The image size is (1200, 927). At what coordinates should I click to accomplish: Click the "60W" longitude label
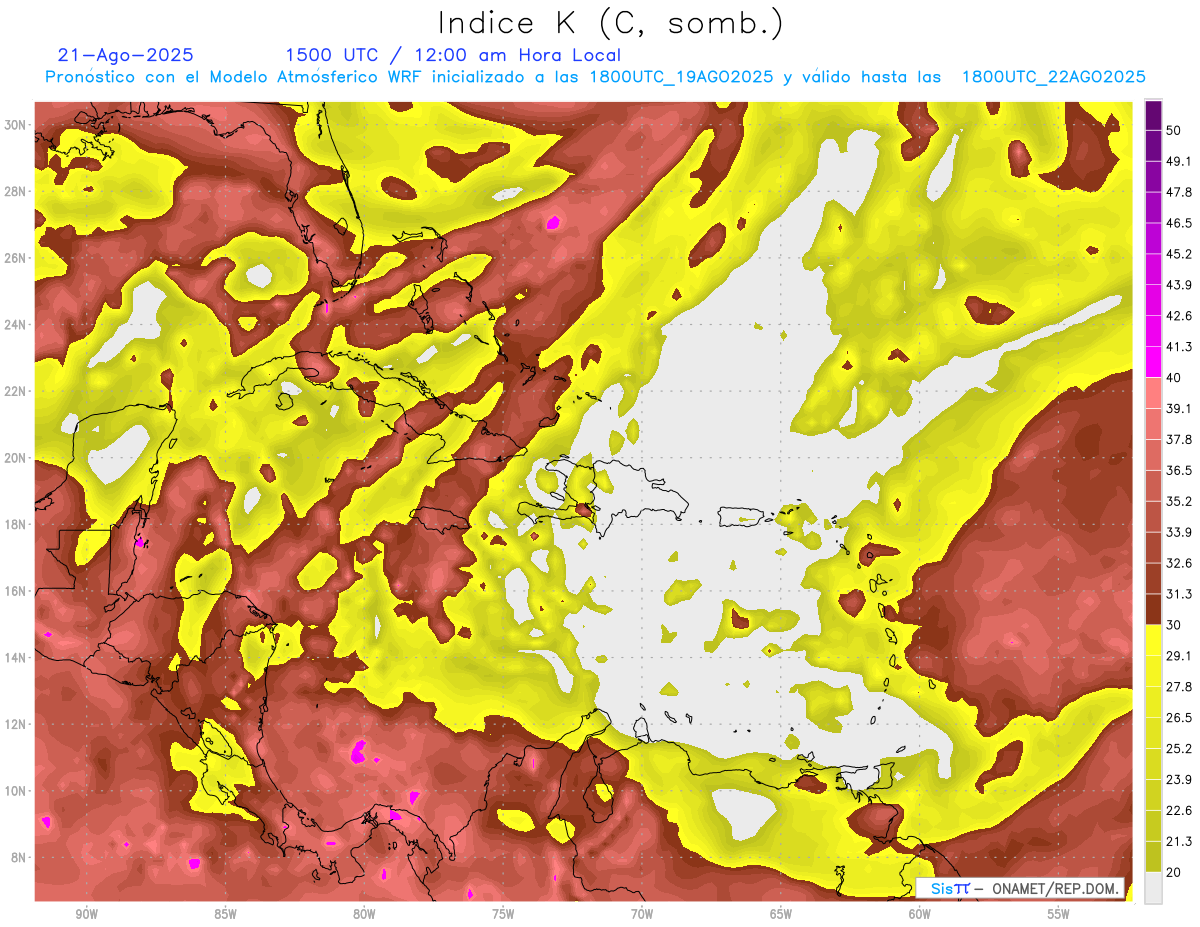[x=920, y=914]
